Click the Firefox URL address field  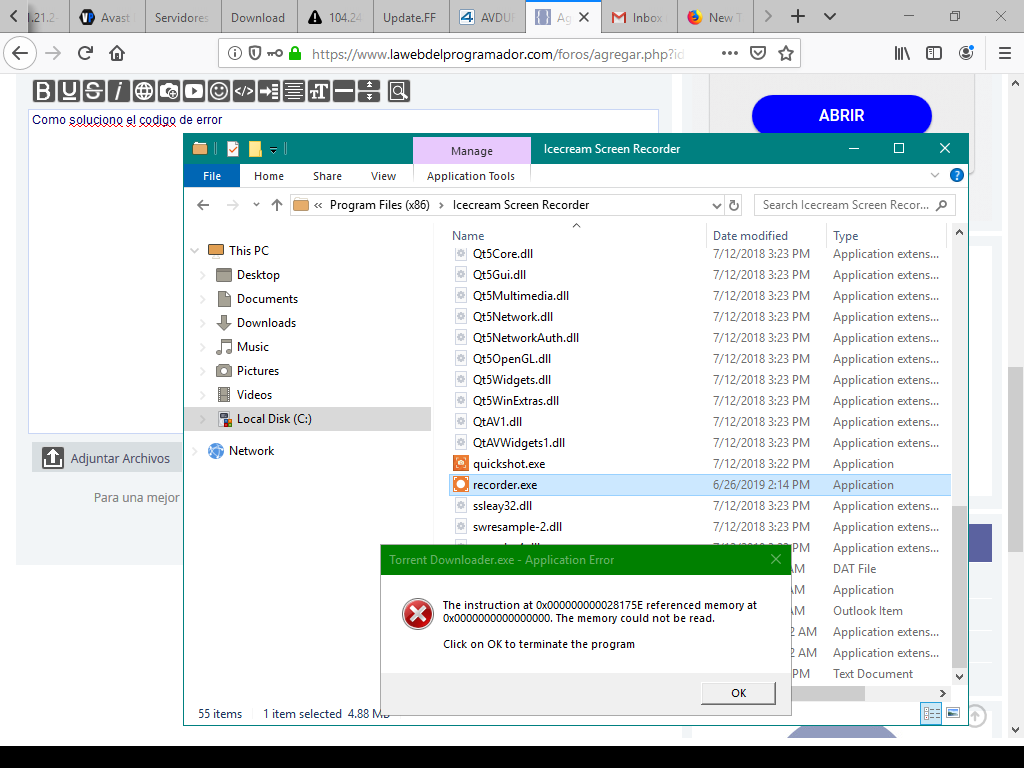(x=498, y=54)
